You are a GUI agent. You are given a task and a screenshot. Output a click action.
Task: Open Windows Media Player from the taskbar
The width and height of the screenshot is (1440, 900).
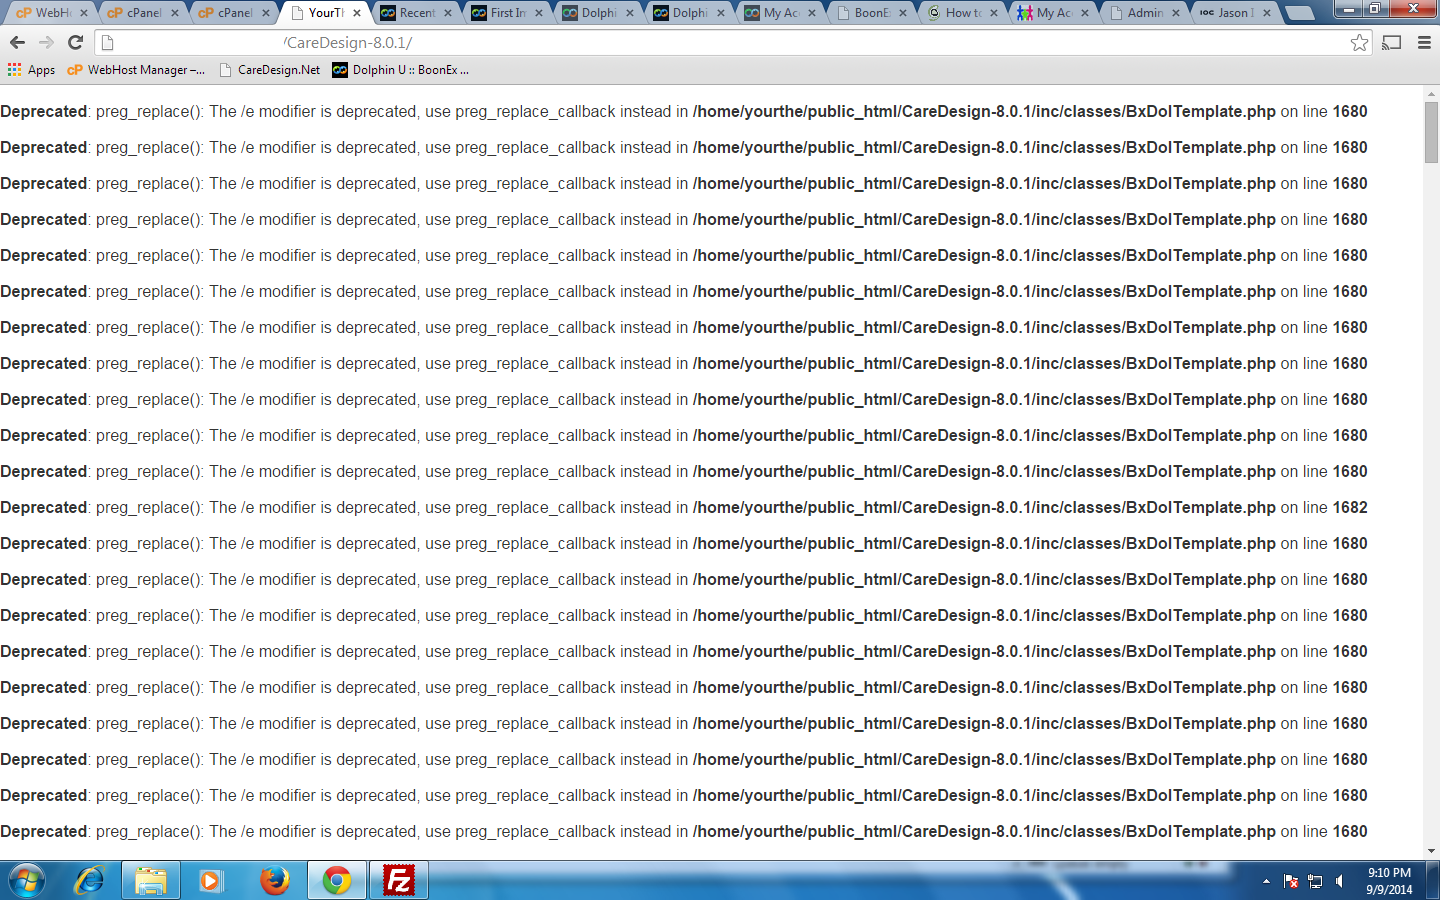[210, 880]
